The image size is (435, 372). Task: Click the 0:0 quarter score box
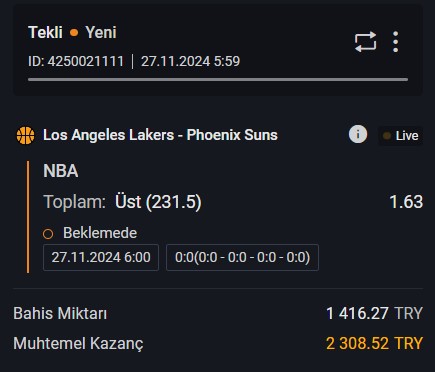(x=242, y=257)
